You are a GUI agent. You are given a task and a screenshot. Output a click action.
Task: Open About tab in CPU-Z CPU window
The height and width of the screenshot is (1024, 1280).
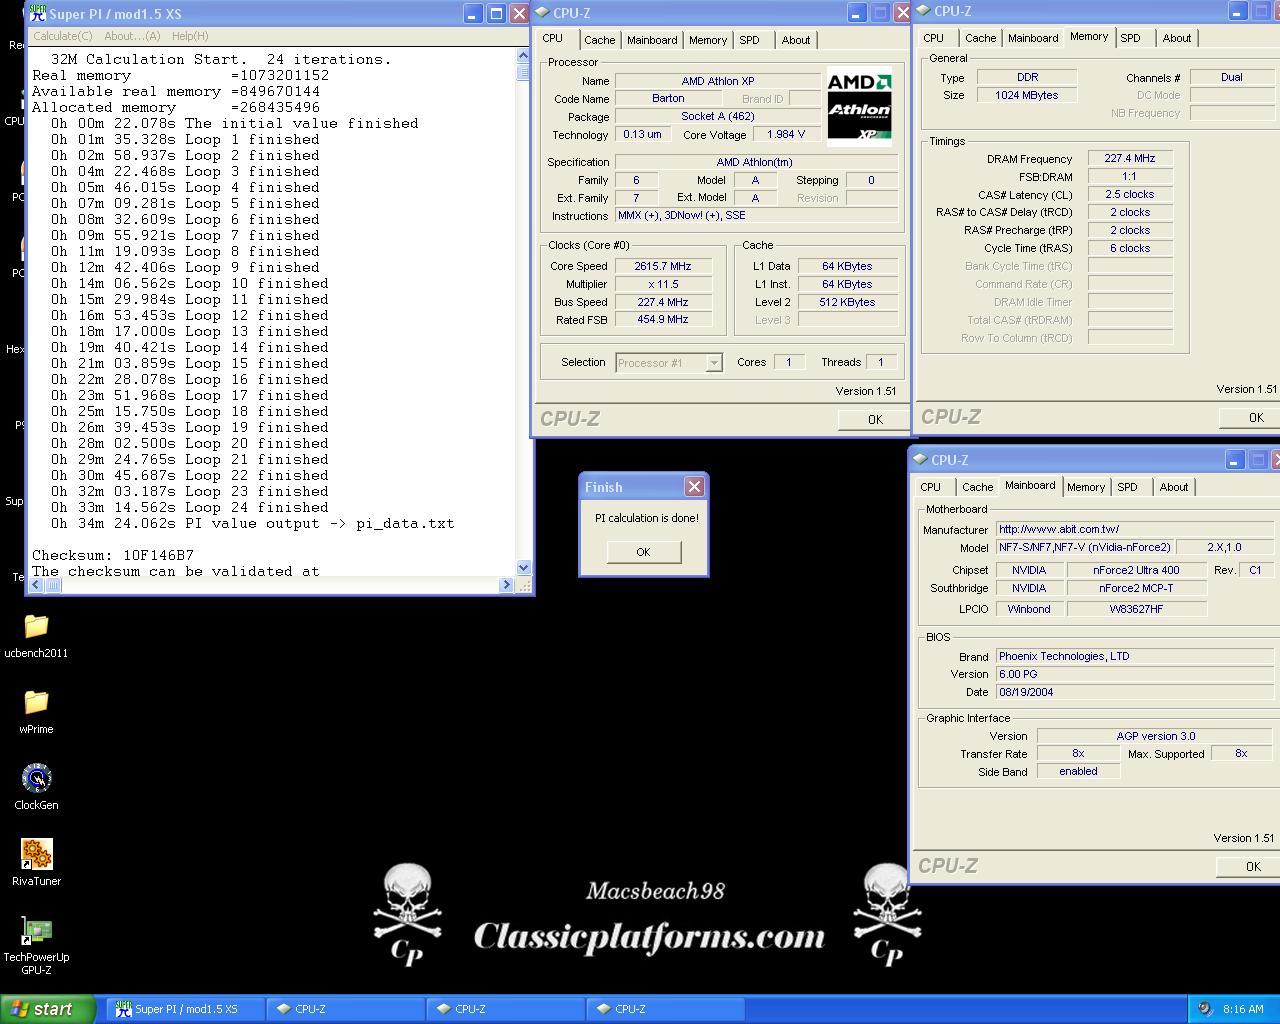coord(796,40)
